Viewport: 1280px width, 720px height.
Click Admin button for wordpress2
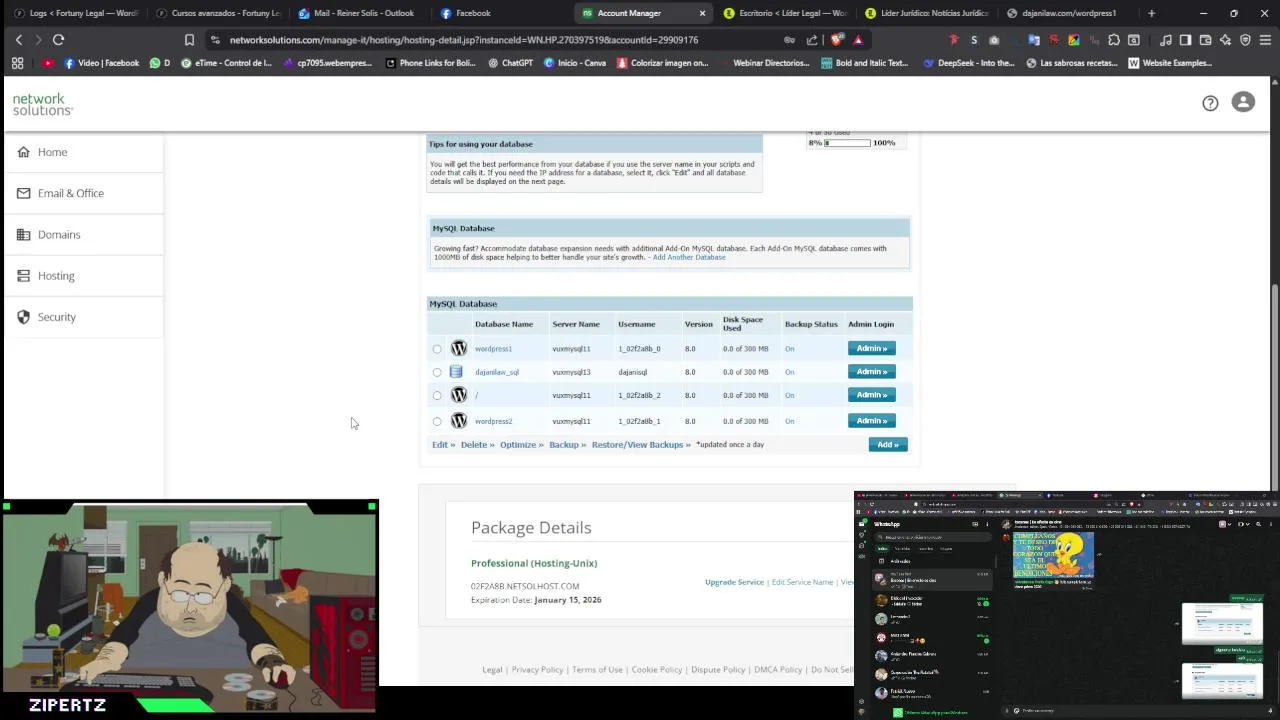click(x=871, y=420)
